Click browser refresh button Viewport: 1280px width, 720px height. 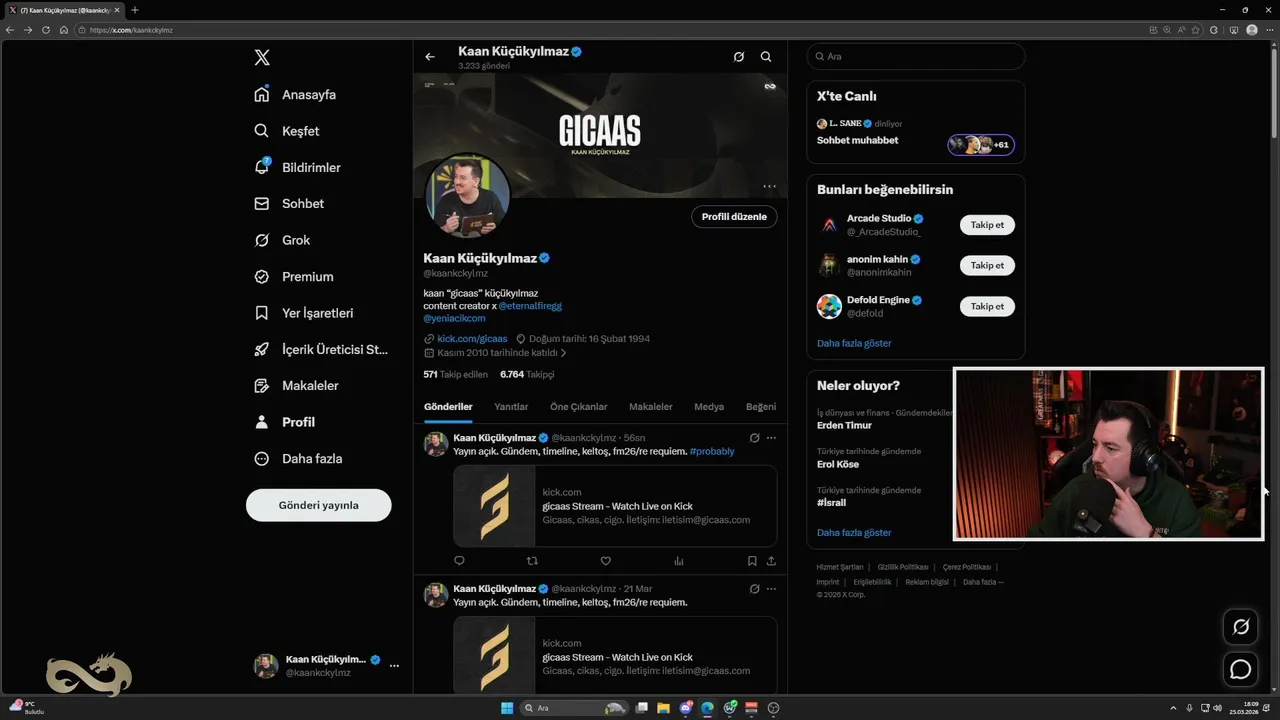(x=46, y=30)
